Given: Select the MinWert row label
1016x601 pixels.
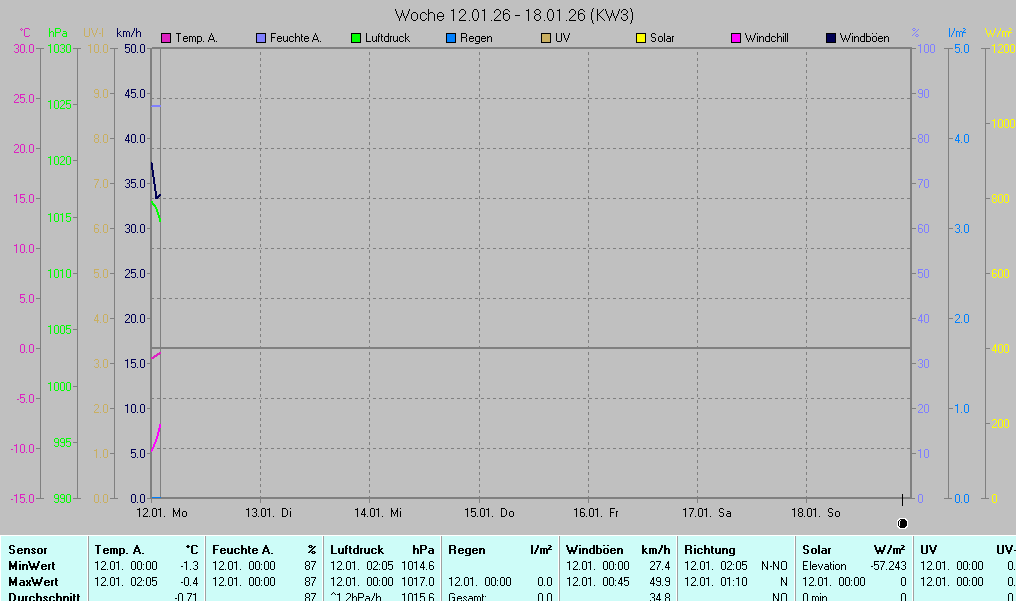Looking at the screenshot, I should [32, 566].
